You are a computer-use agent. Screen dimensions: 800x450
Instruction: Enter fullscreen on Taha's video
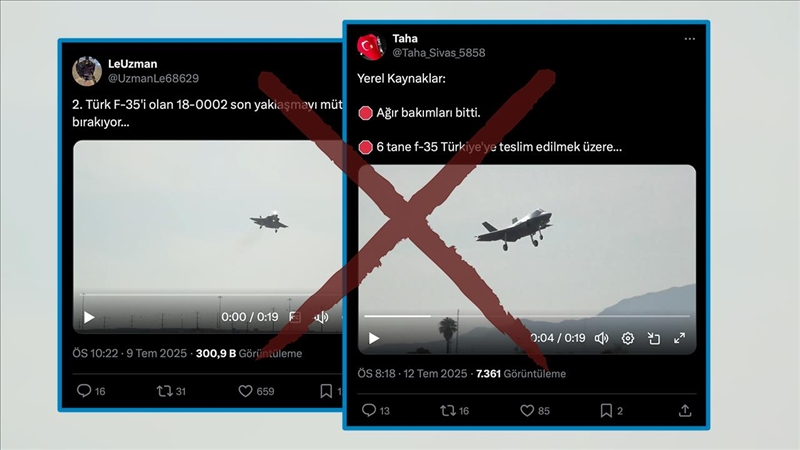click(679, 338)
